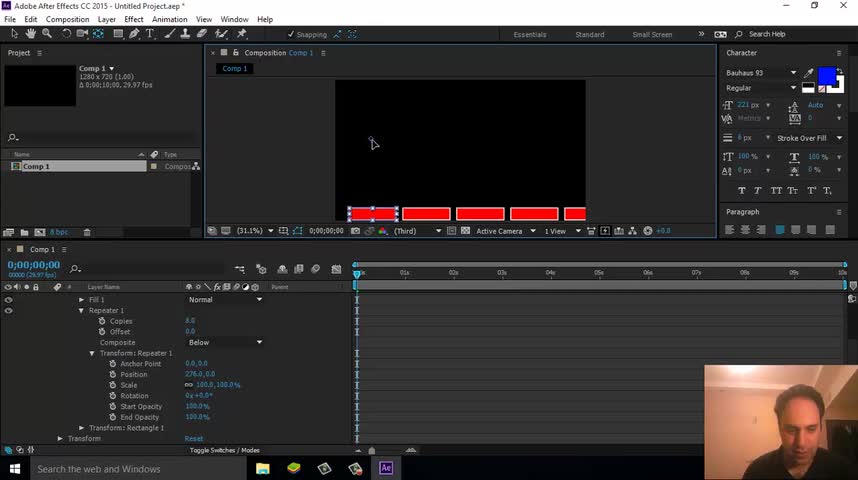Viewport: 858px width, 480px height.
Task: Click Reset next to Transform
Action: click(x=194, y=438)
